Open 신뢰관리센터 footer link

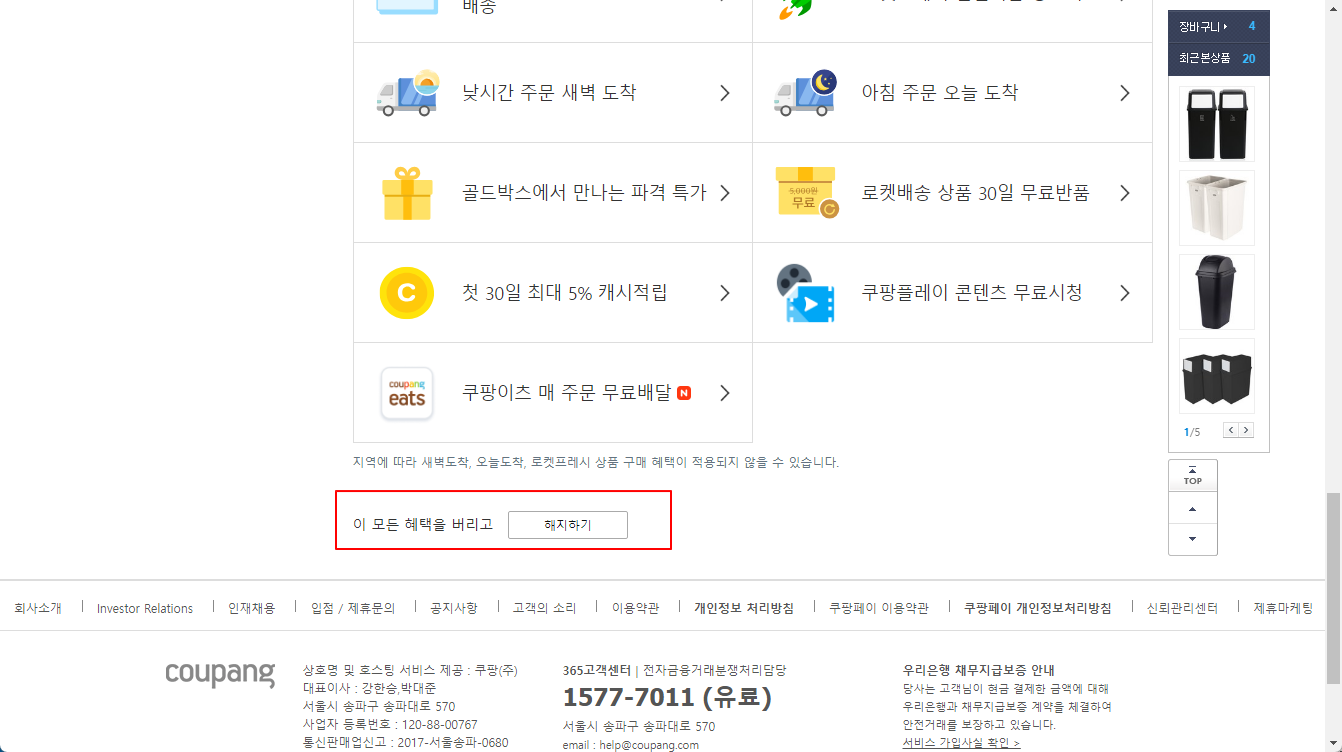click(1182, 608)
